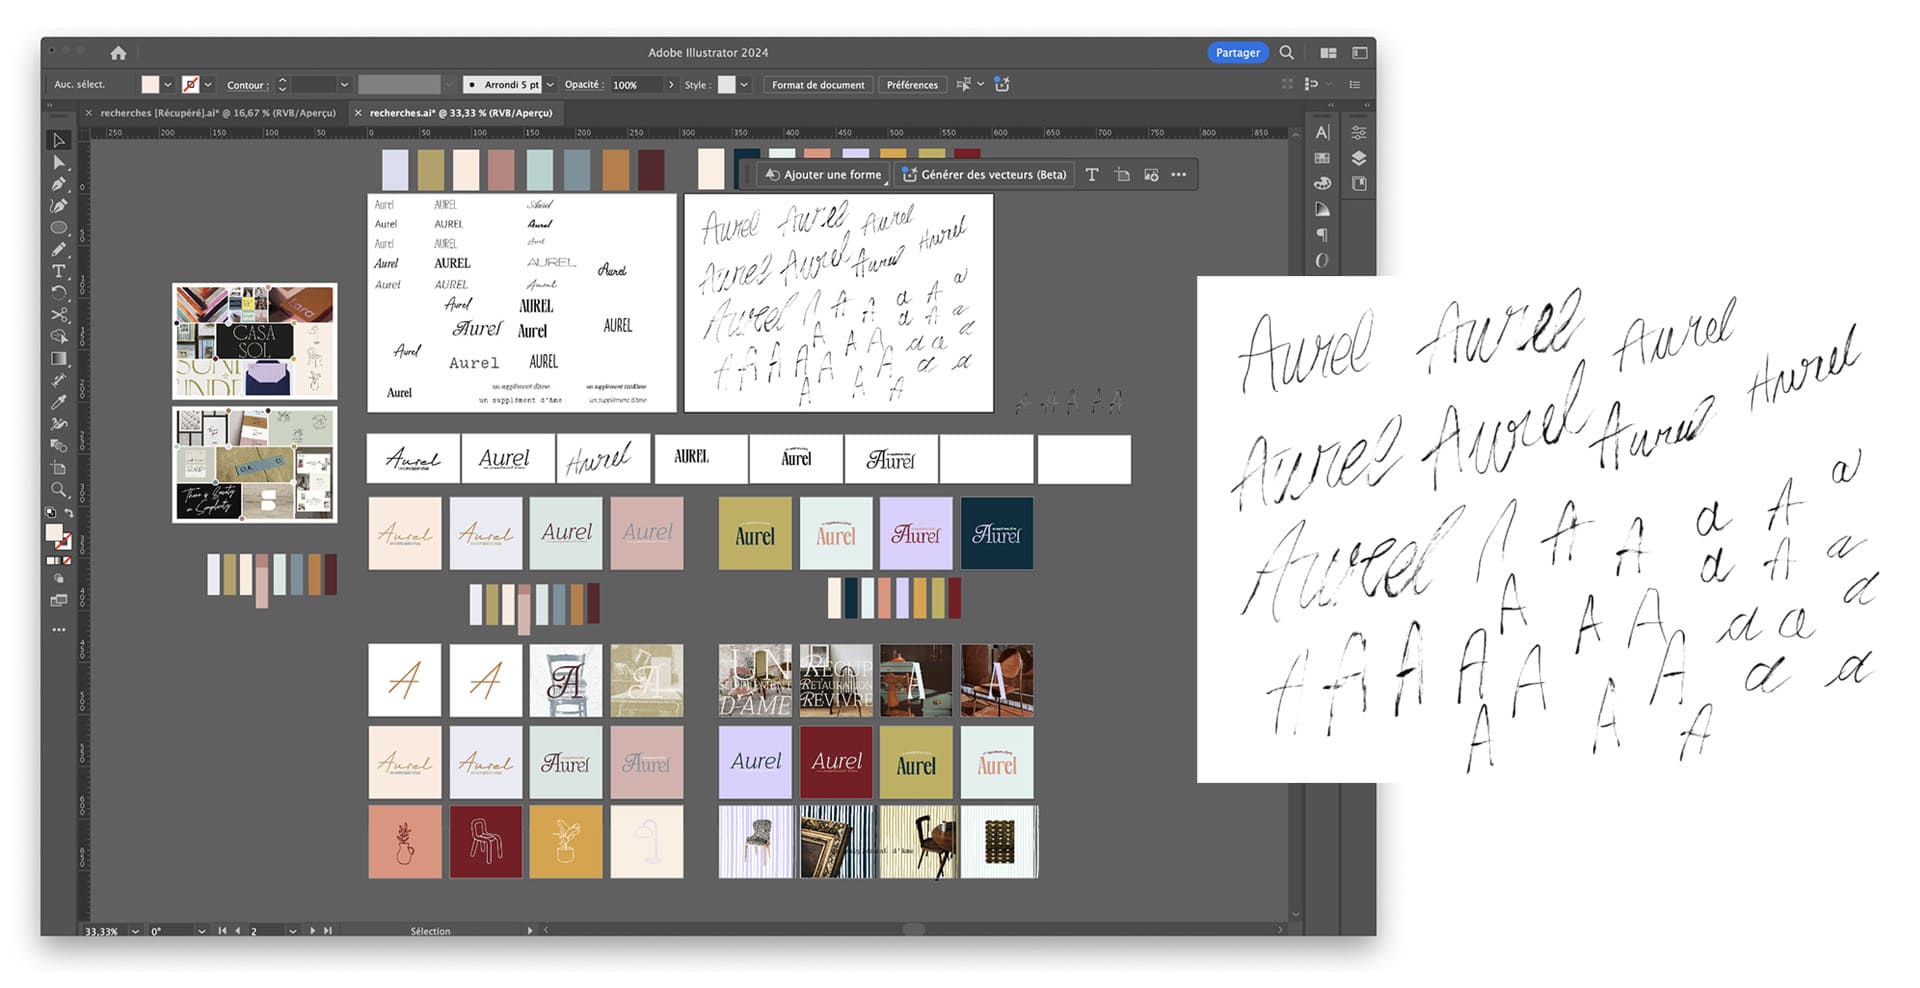The width and height of the screenshot is (1920, 988).
Task: Set the color mode to None
Action: [x=67, y=561]
